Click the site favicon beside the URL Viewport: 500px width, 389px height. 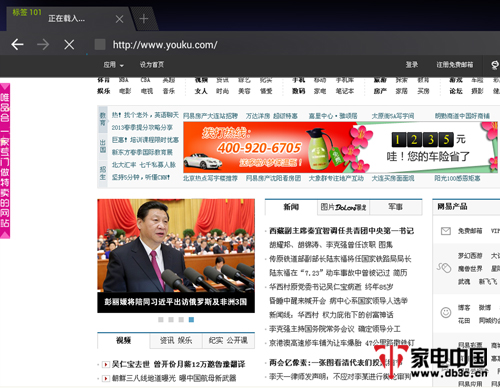100,44
